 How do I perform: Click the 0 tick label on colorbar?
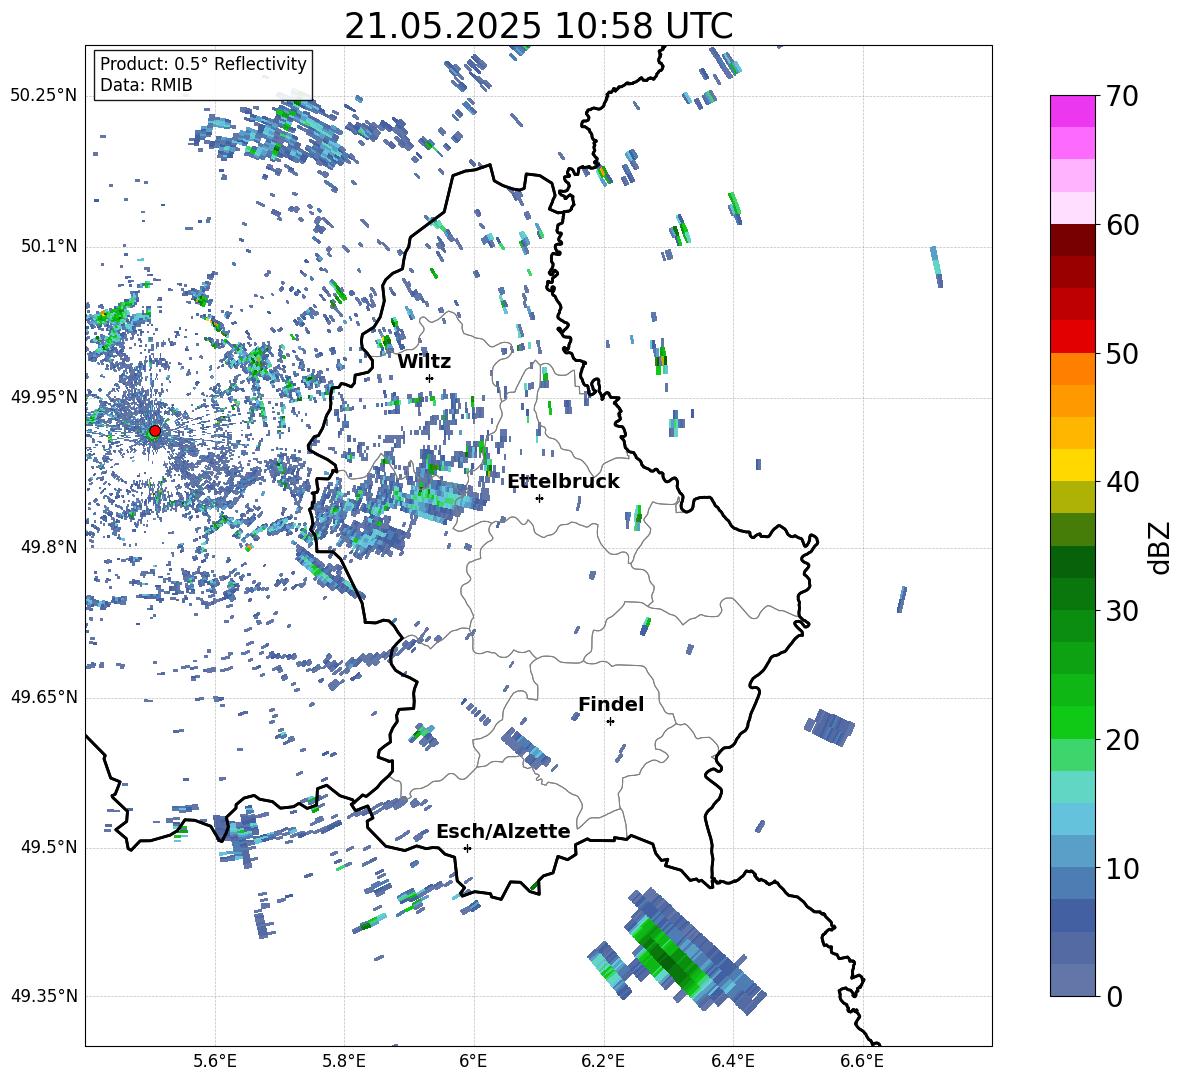[x=1114, y=996]
